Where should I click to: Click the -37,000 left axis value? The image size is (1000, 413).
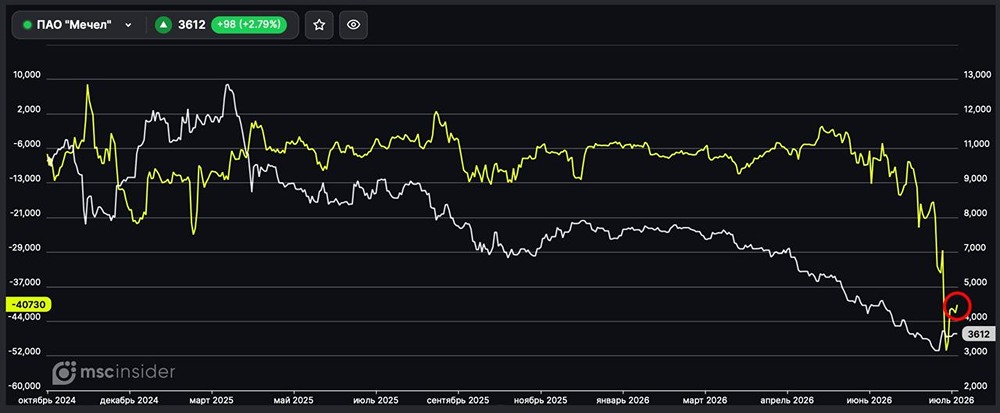coord(25,283)
